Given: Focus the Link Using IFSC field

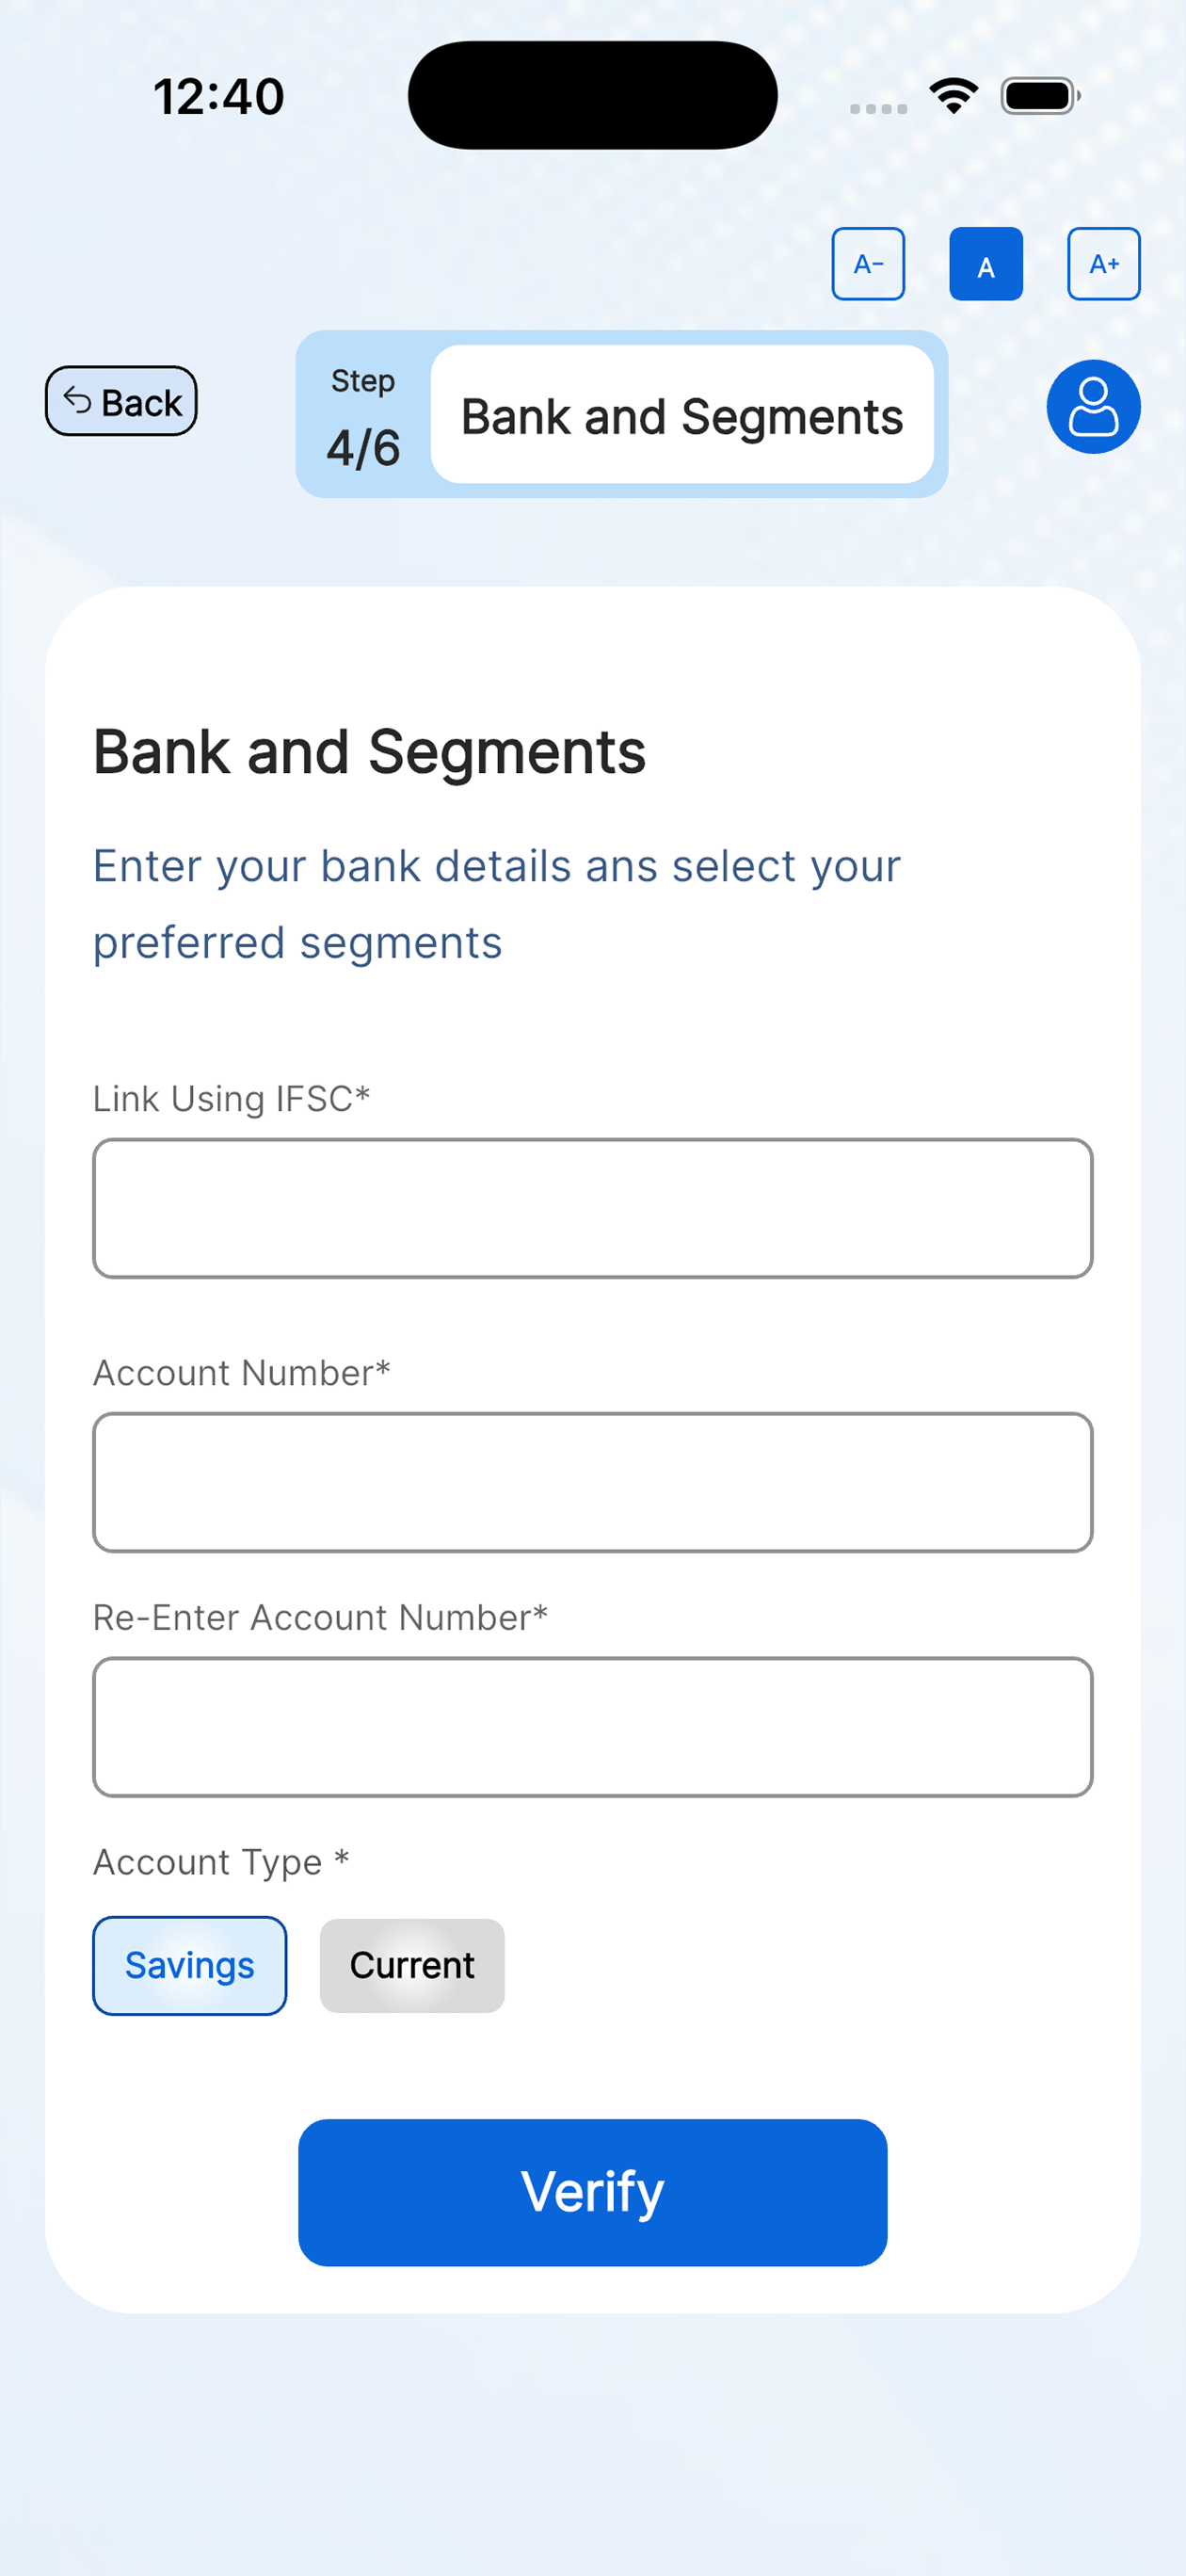Looking at the screenshot, I should point(593,1208).
